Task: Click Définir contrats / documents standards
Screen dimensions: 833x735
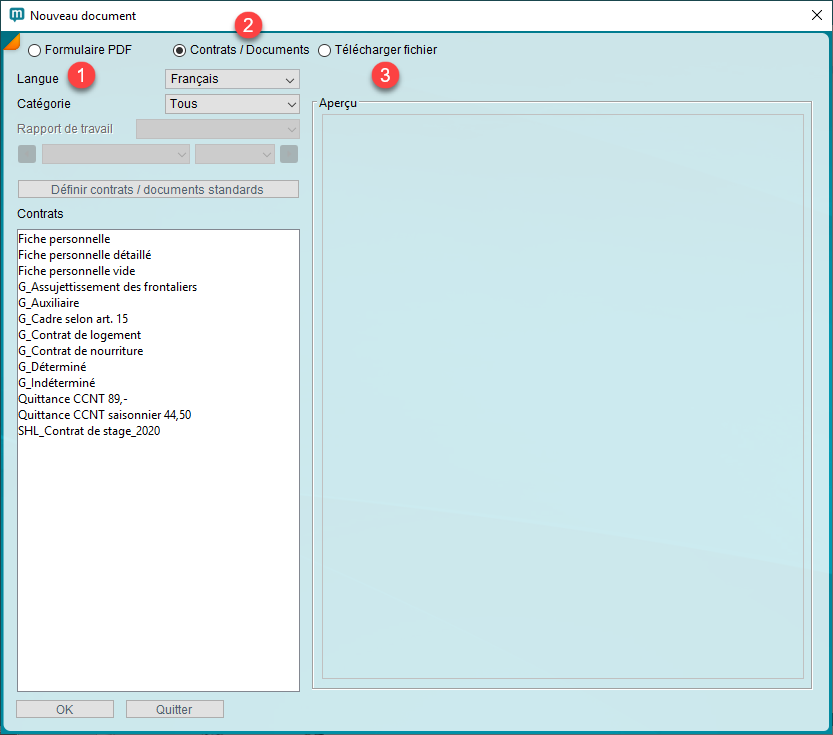Action: [157, 189]
